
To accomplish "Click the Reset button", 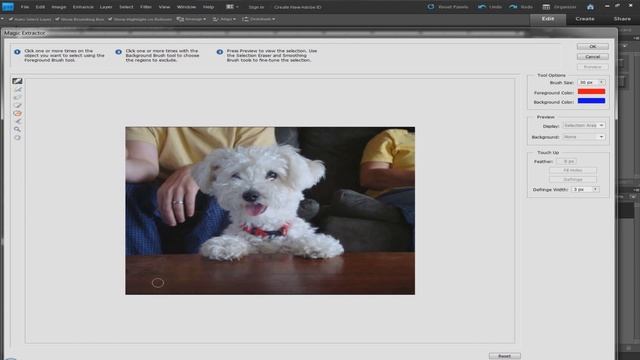I will point(504,356).
